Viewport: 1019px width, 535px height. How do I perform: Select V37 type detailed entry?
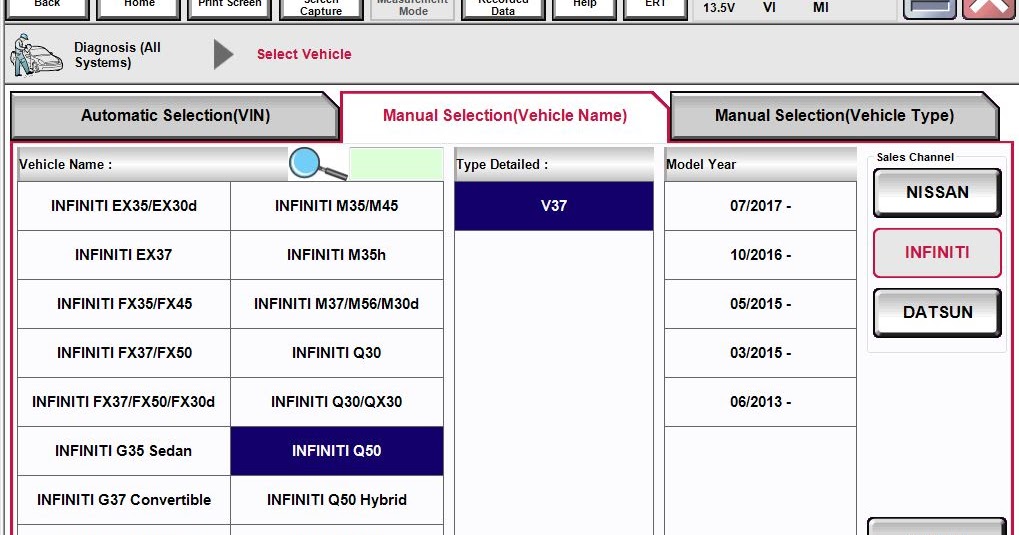tap(554, 206)
